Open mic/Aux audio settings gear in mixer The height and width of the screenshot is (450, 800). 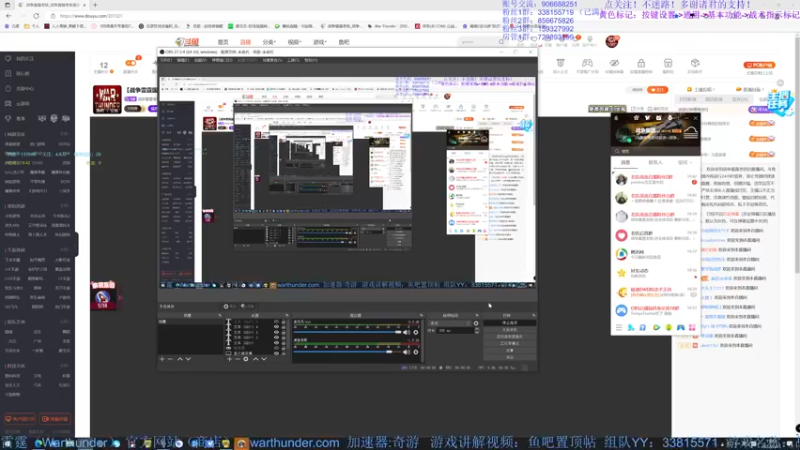tap(416, 333)
